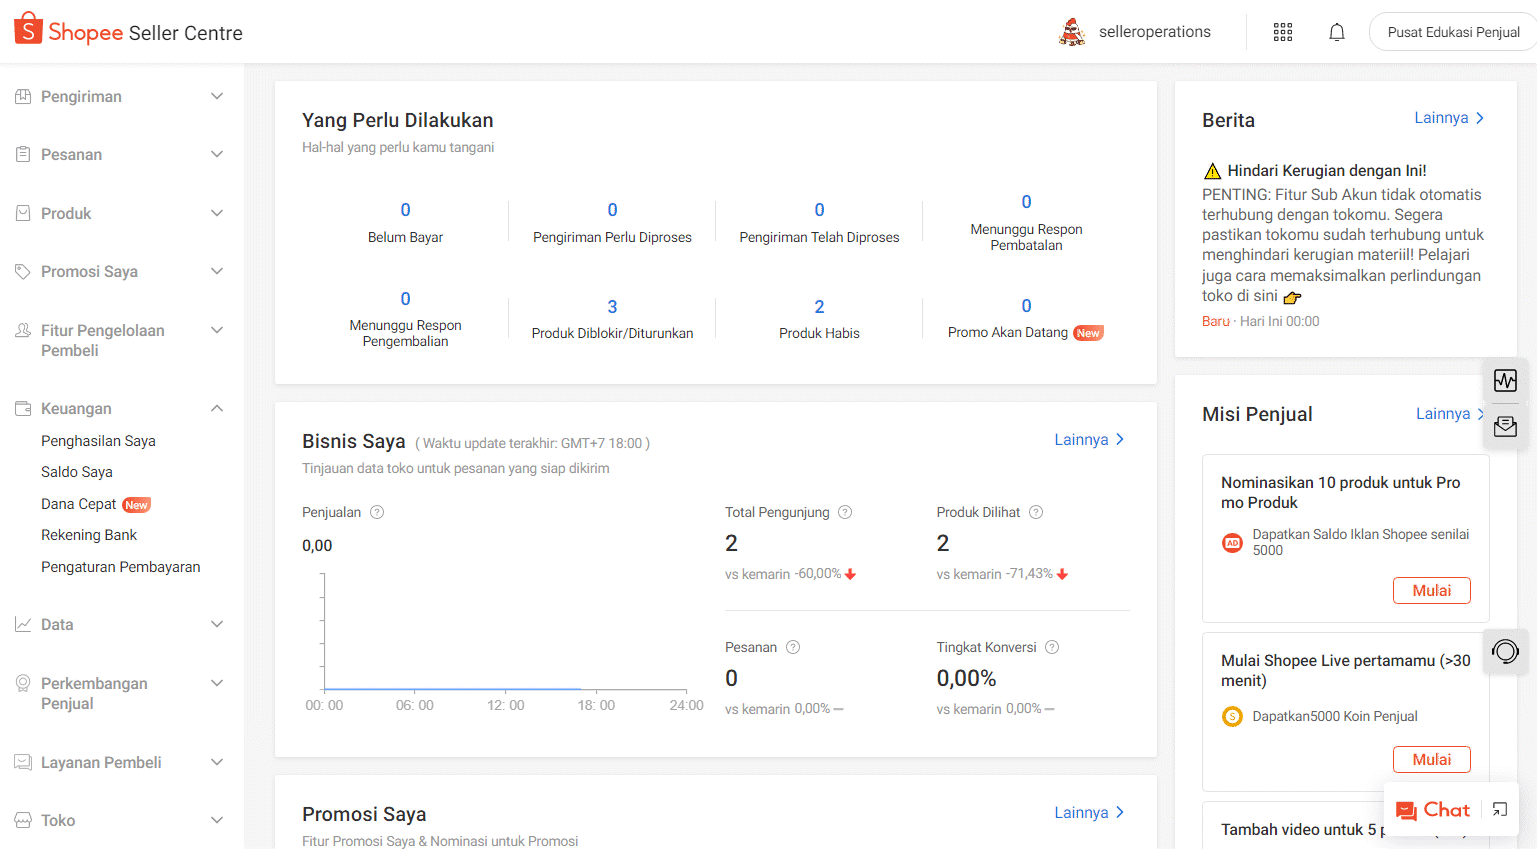Go to Pengaturan Pembayaran
This screenshot has width=1537, height=849.
(121, 567)
